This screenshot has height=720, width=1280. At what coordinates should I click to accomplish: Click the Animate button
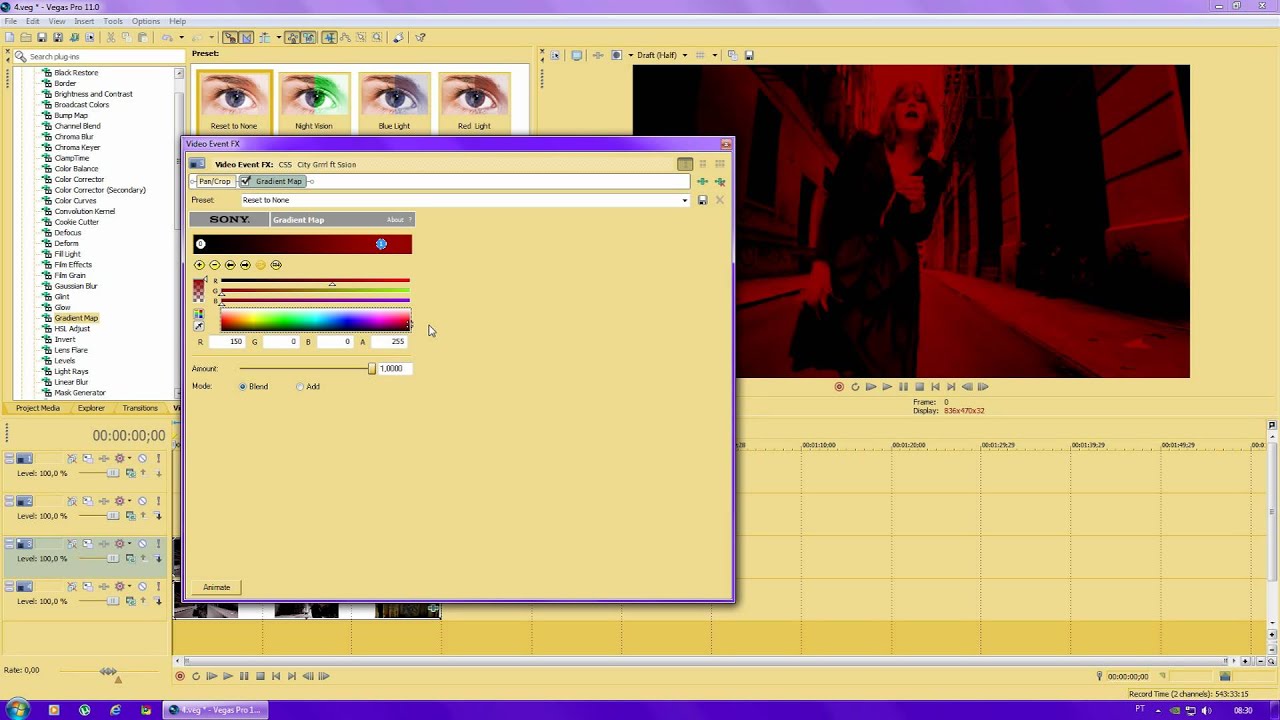[217, 588]
